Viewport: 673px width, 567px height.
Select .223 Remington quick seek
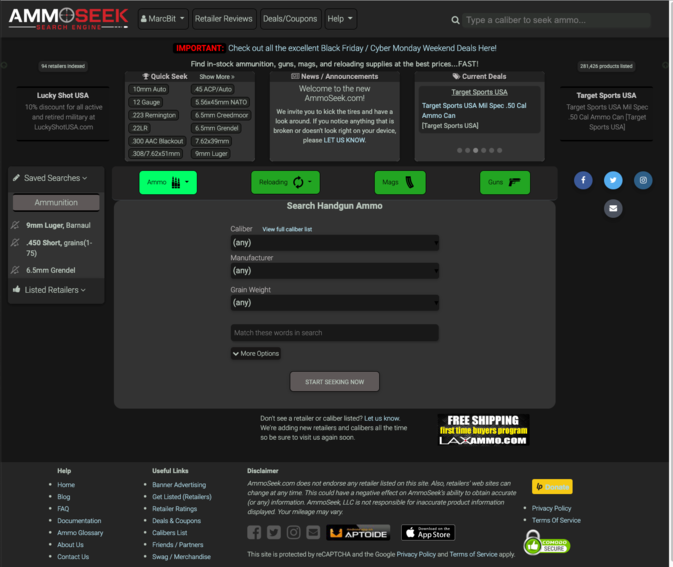click(154, 115)
